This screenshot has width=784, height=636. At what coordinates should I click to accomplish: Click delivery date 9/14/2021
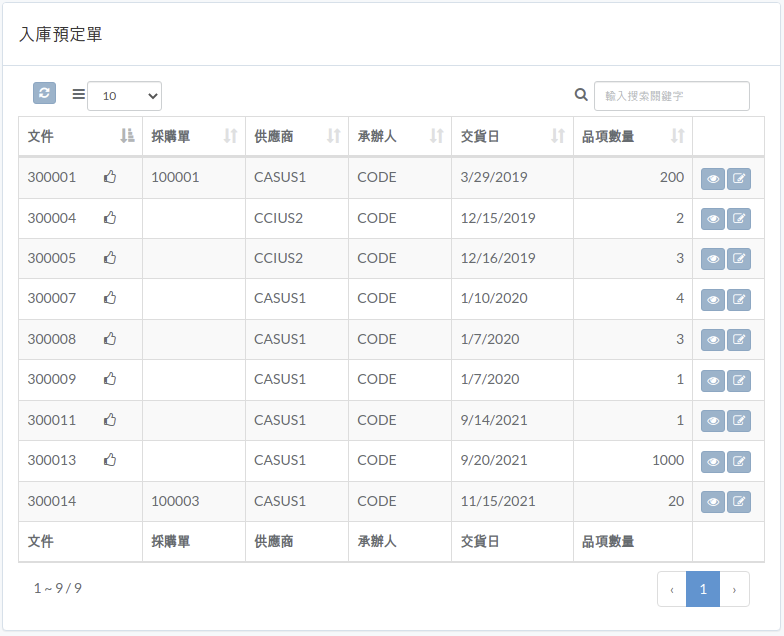pyautogui.click(x=494, y=420)
